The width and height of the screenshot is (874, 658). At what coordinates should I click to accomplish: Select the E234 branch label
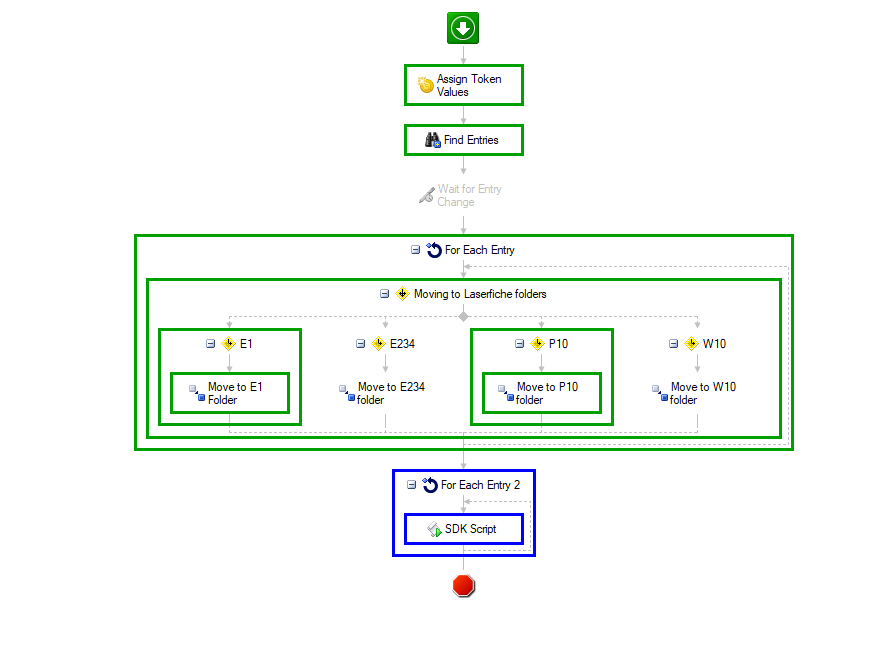(402, 343)
